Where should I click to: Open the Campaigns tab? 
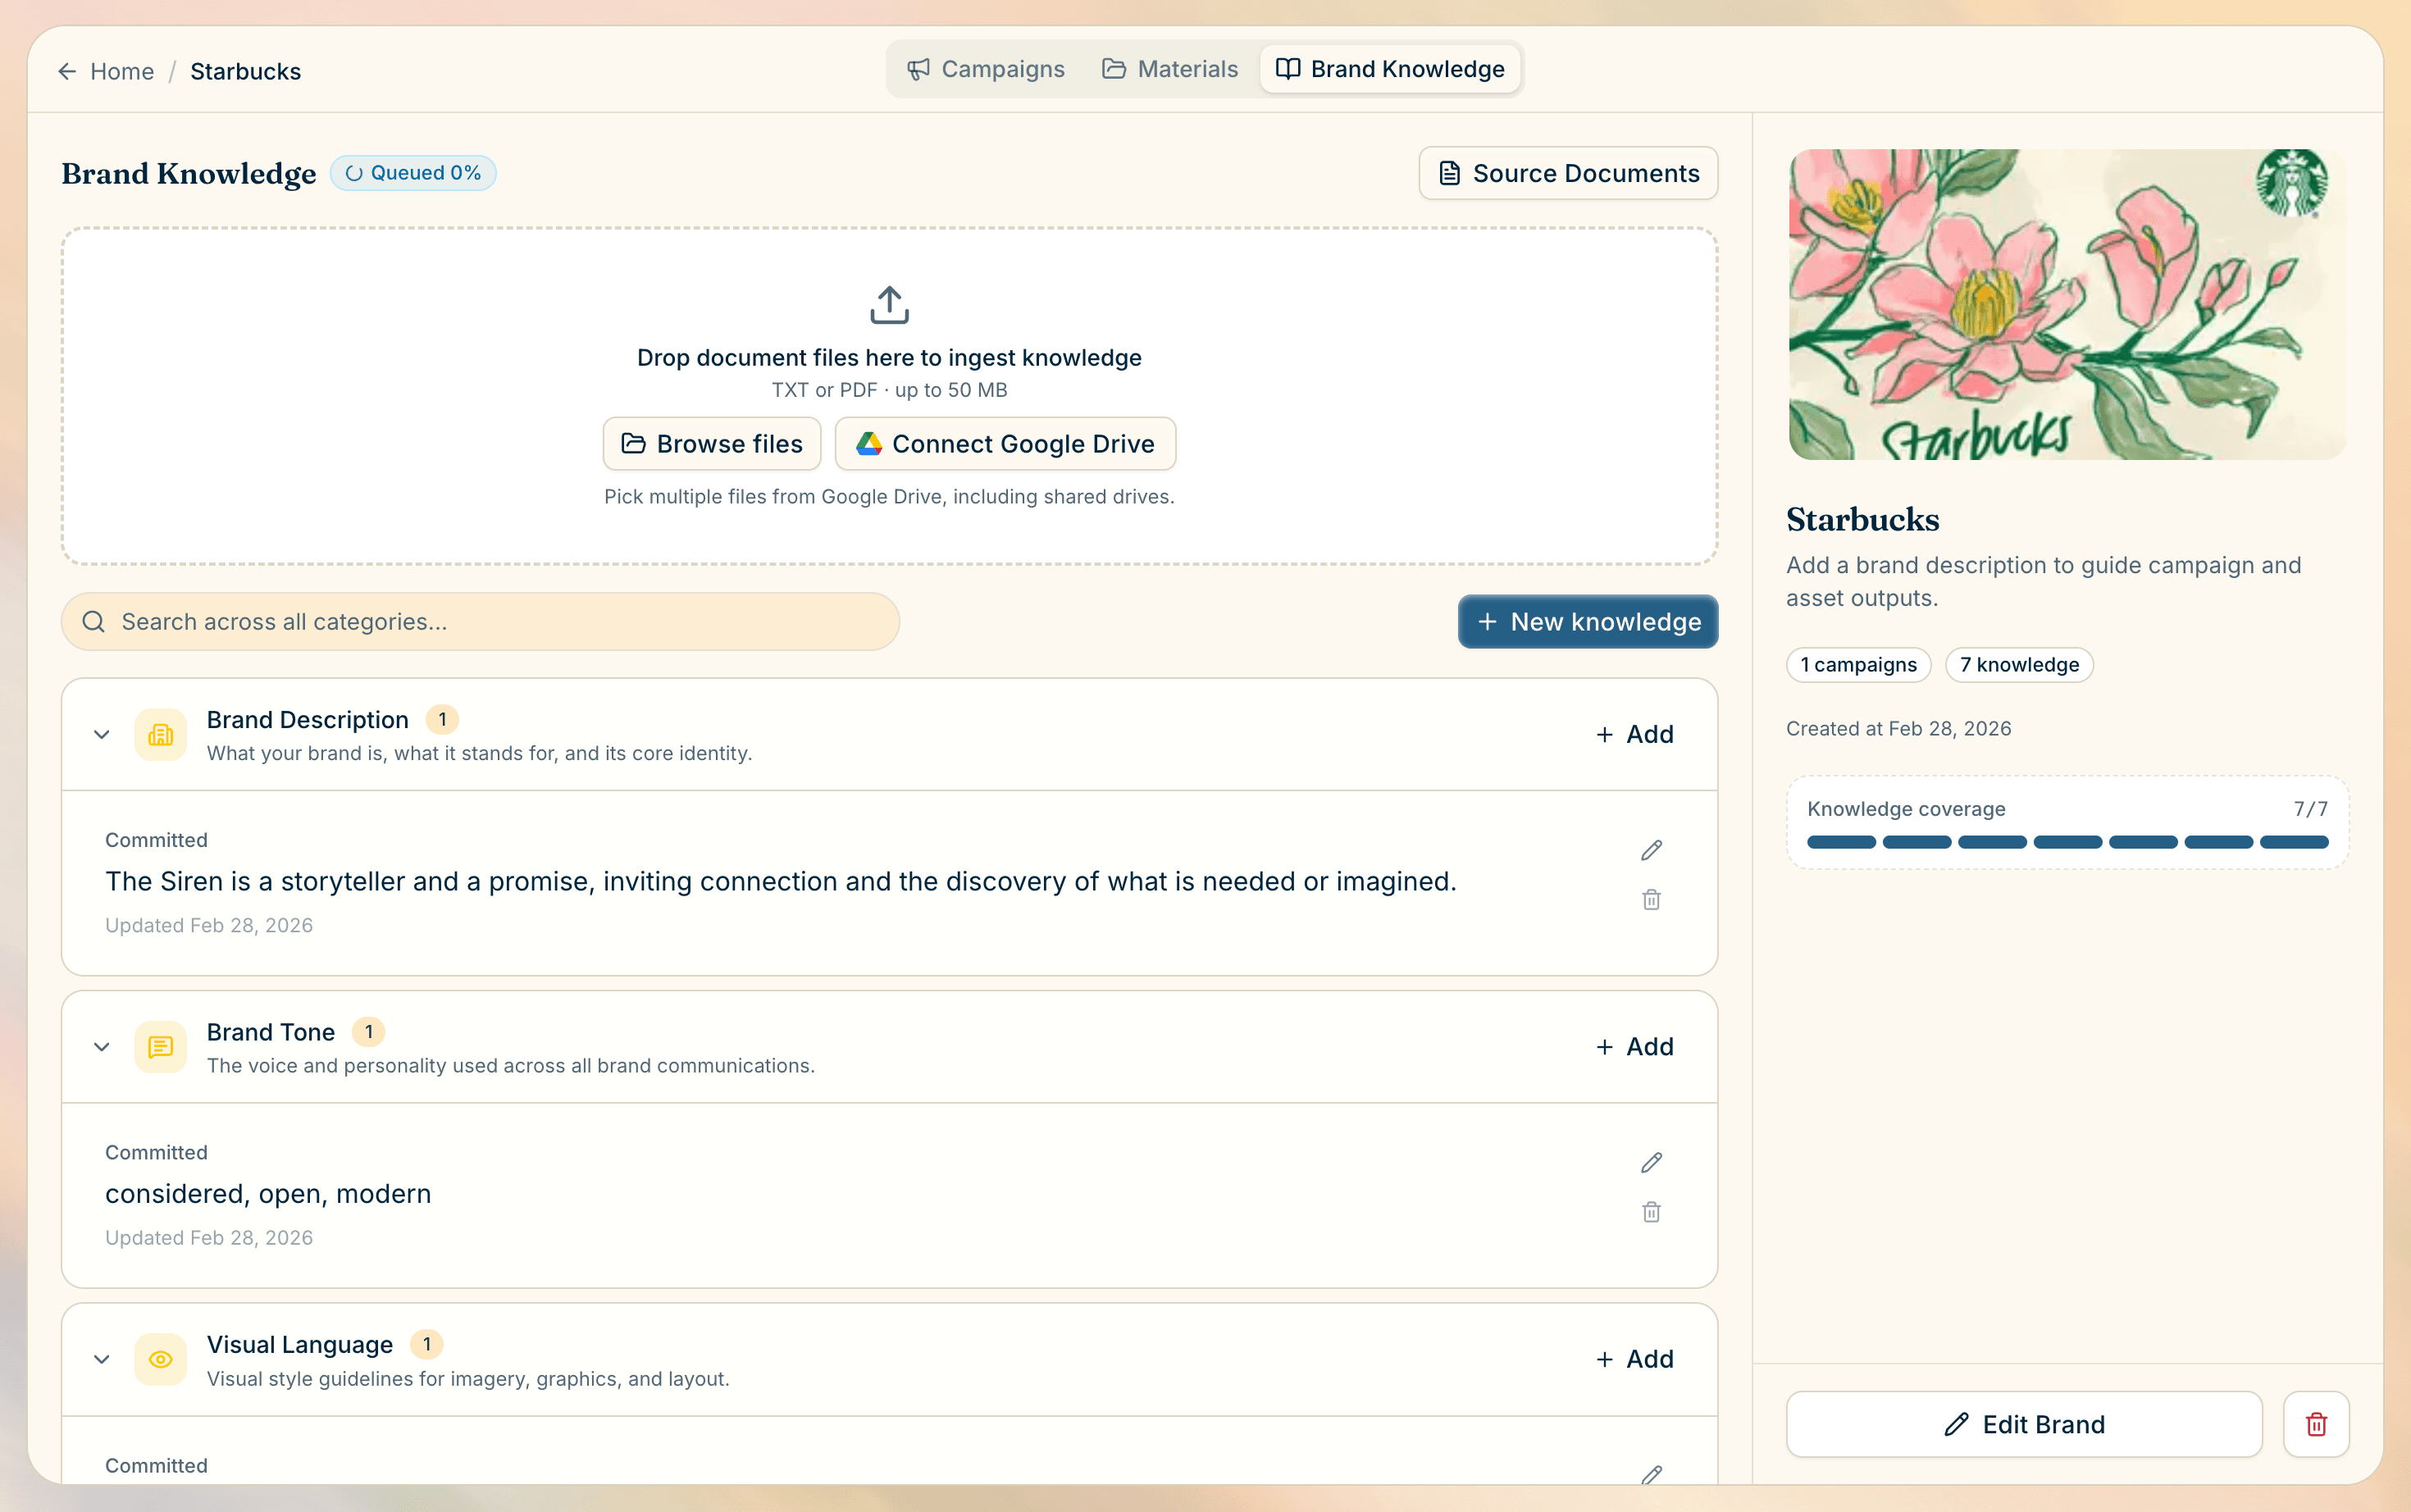(x=985, y=69)
